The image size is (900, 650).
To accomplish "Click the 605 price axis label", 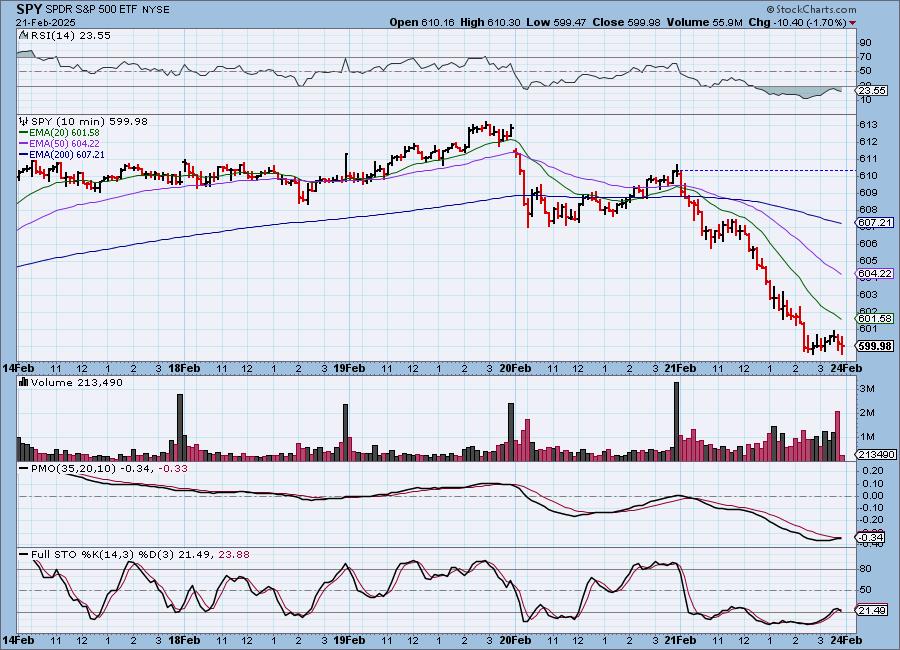I will [x=869, y=260].
